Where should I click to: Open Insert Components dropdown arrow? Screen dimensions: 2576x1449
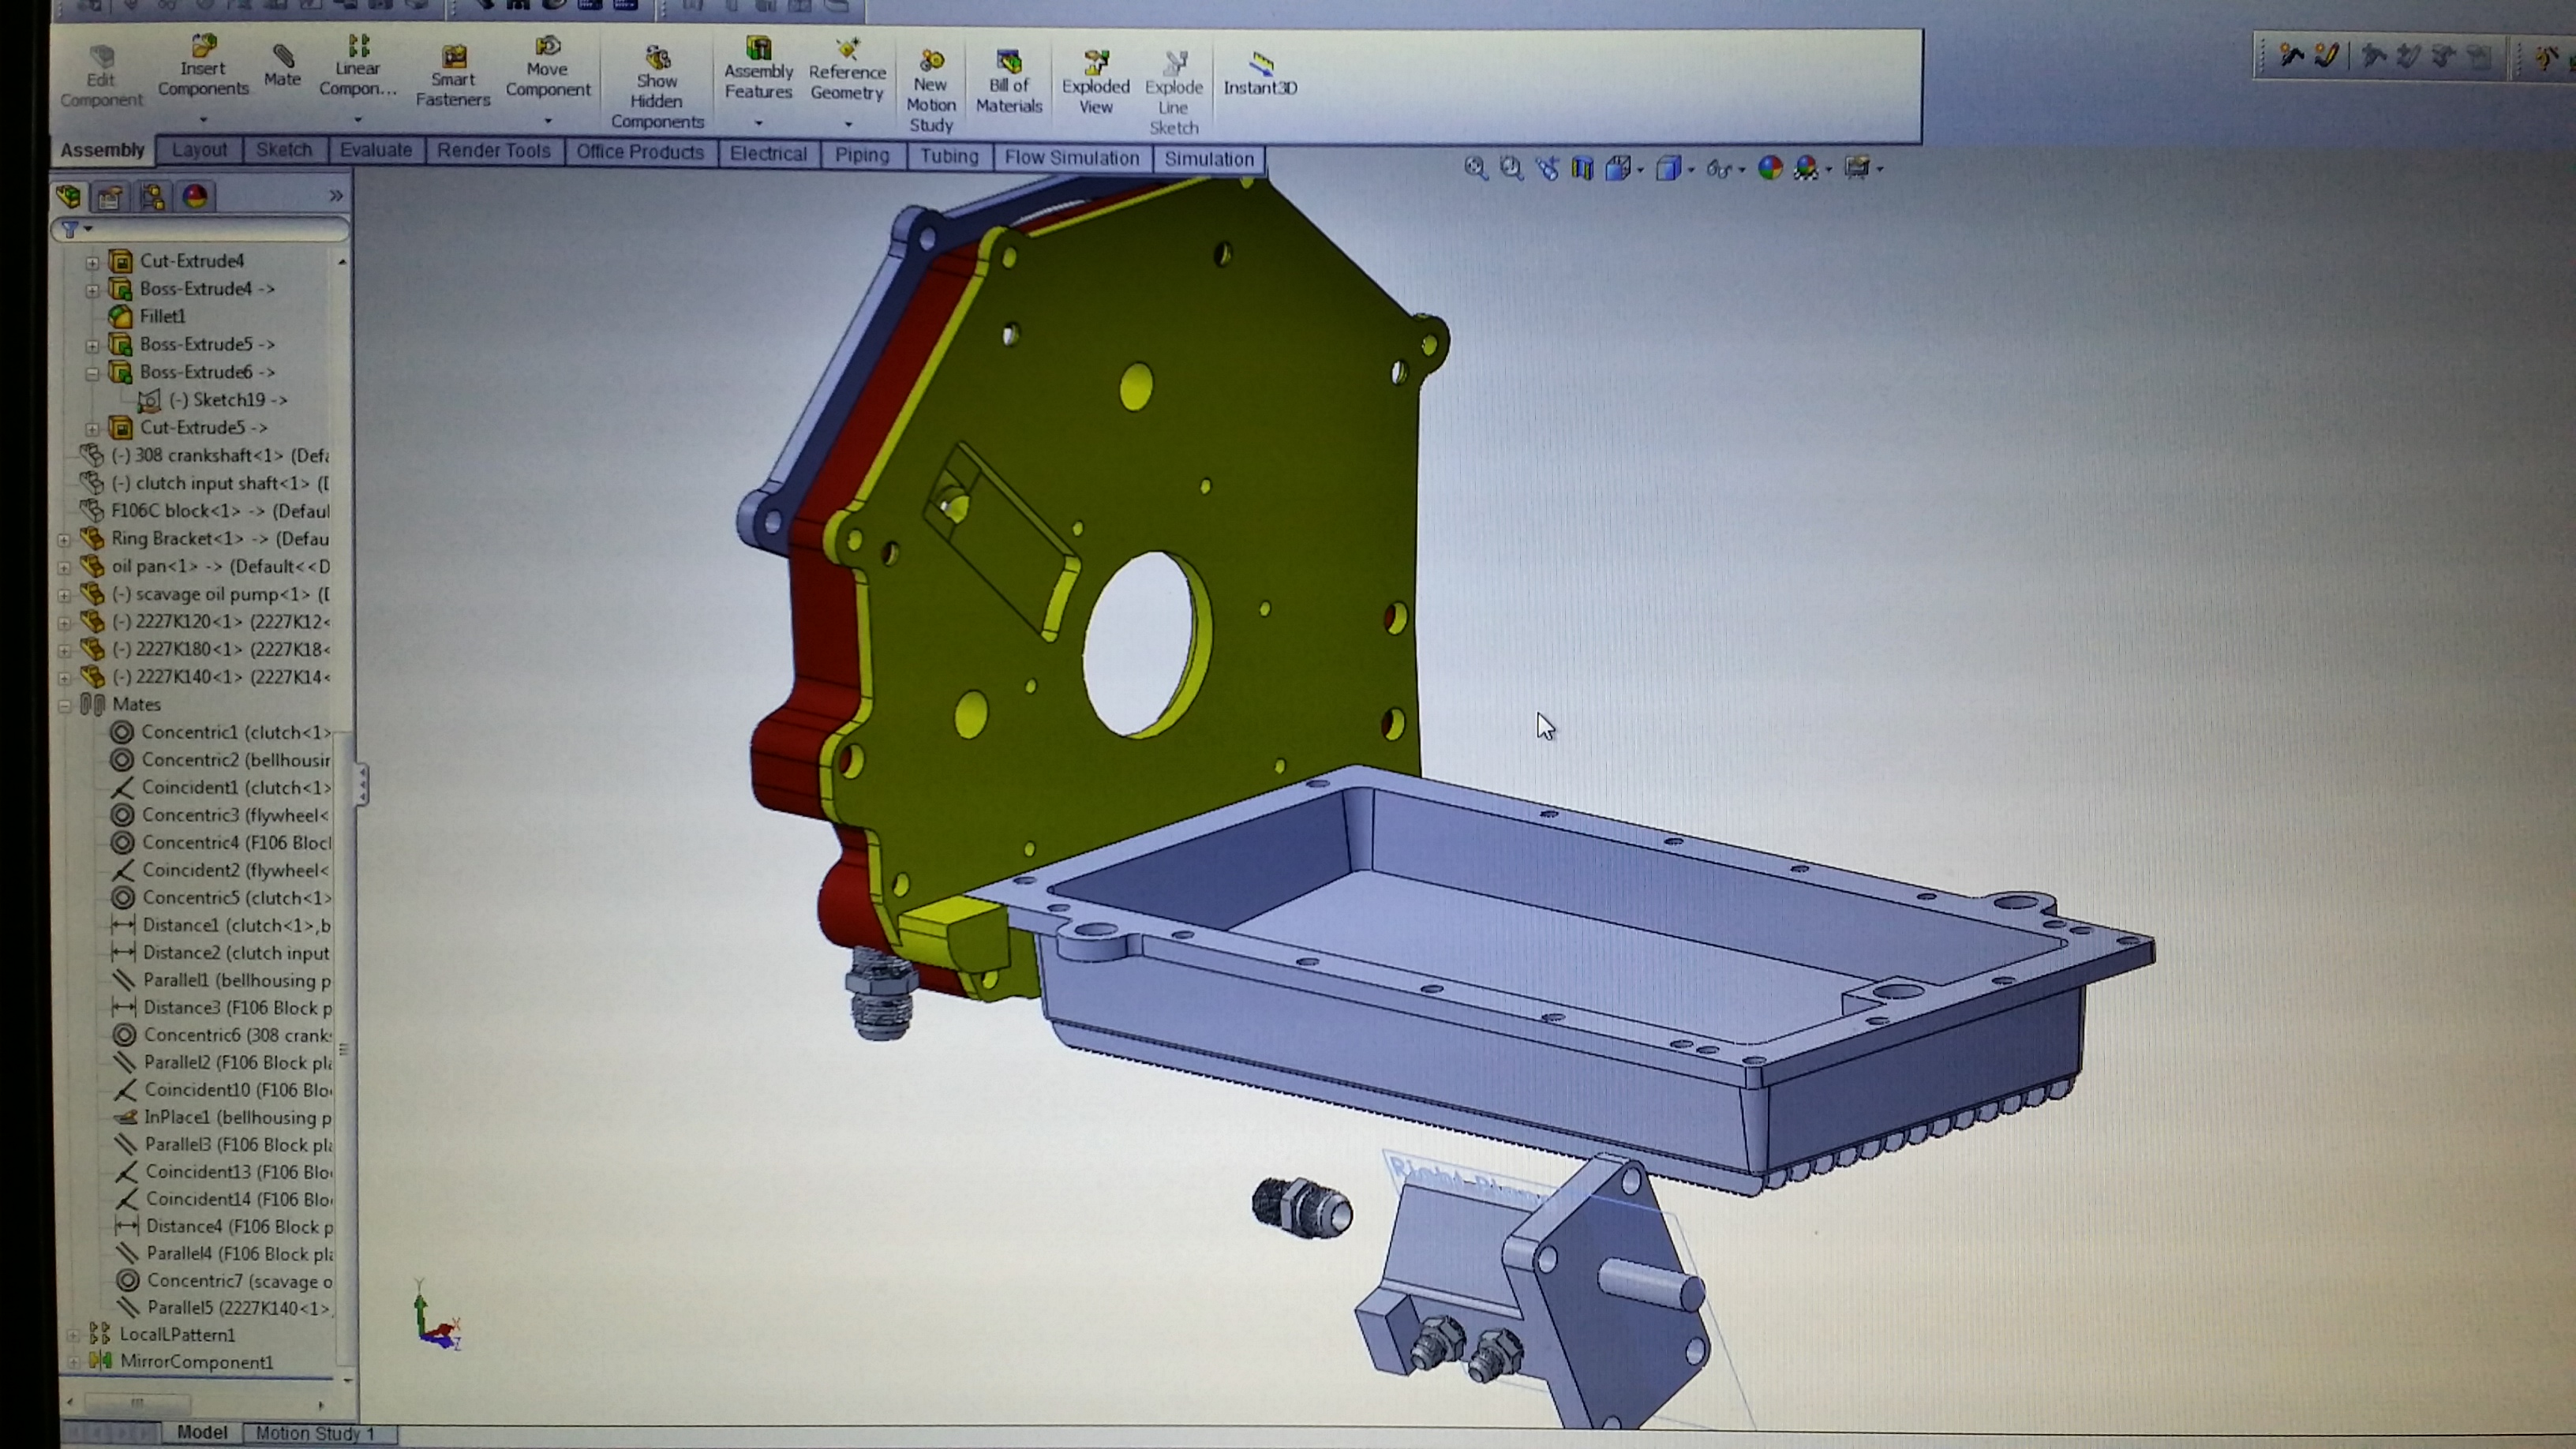pyautogui.click(x=203, y=121)
